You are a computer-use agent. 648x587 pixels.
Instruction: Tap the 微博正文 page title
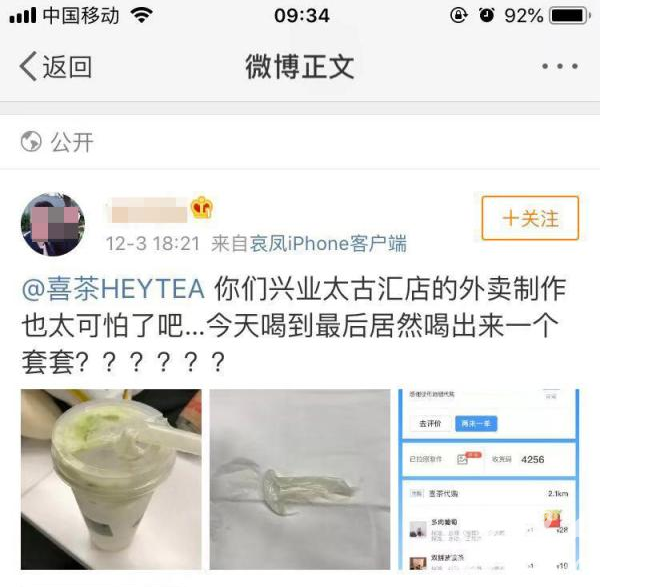pyautogui.click(x=300, y=66)
